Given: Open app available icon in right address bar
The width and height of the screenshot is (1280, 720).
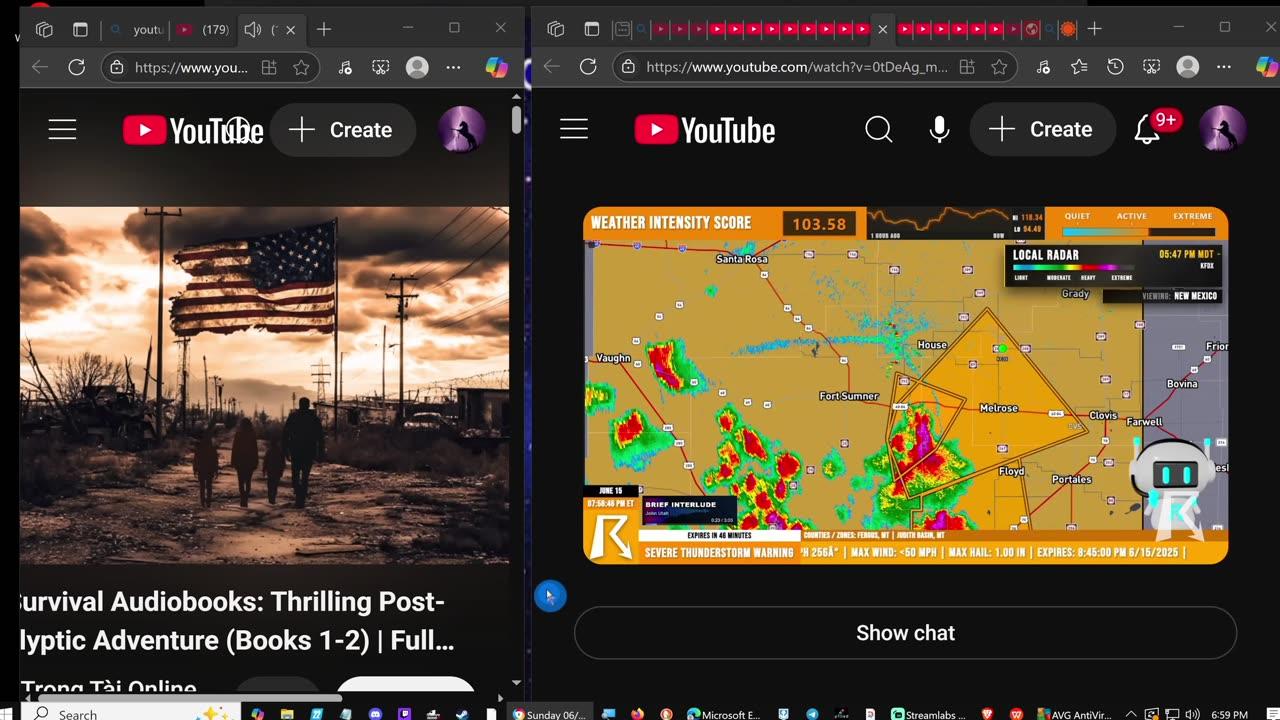Looking at the screenshot, I should [967, 67].
